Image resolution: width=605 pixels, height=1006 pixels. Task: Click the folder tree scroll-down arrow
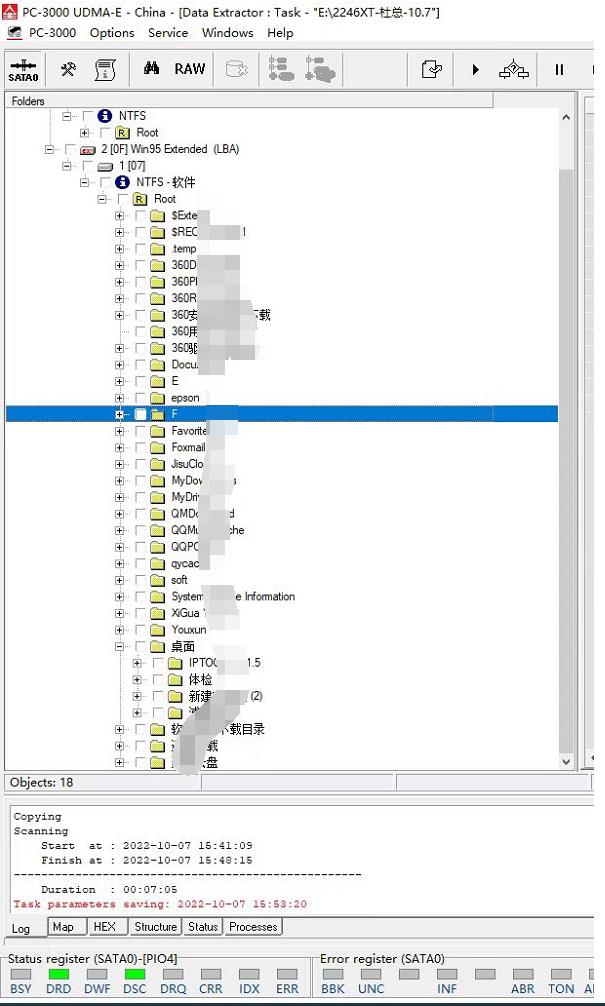tap(566, 762)
